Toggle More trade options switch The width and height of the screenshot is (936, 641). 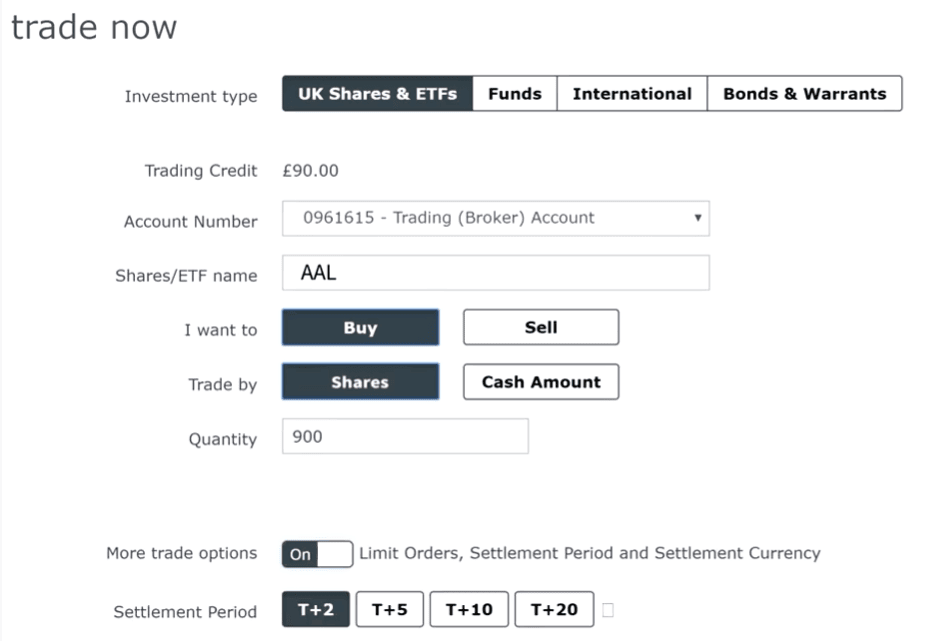(x=318, y=554)
